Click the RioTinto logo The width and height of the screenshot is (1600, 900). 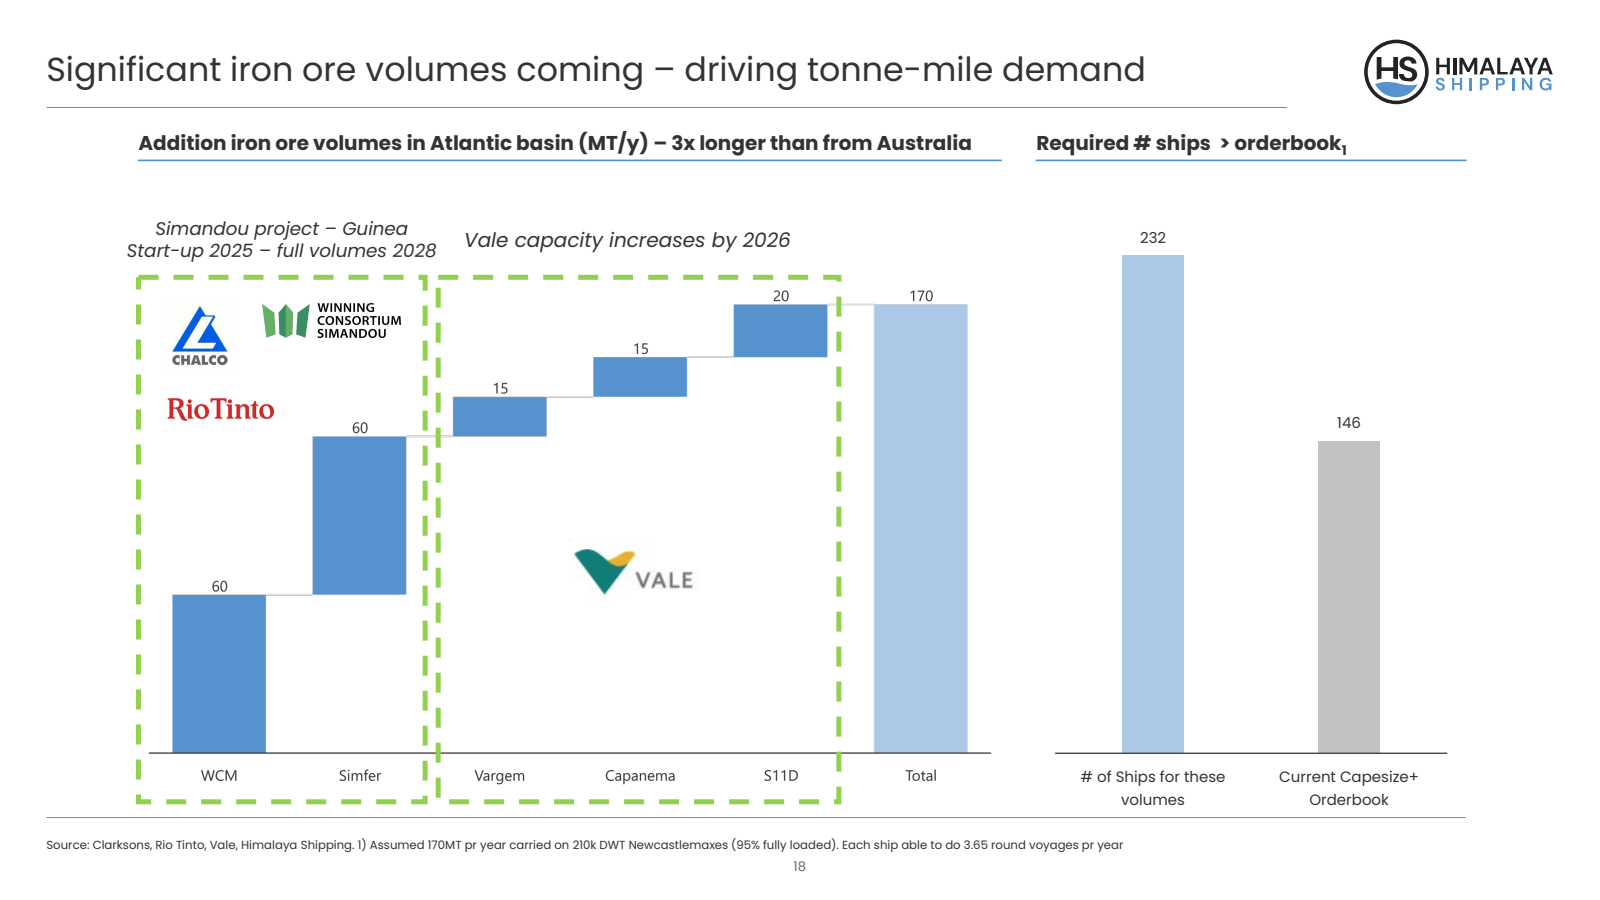[220, 409]
